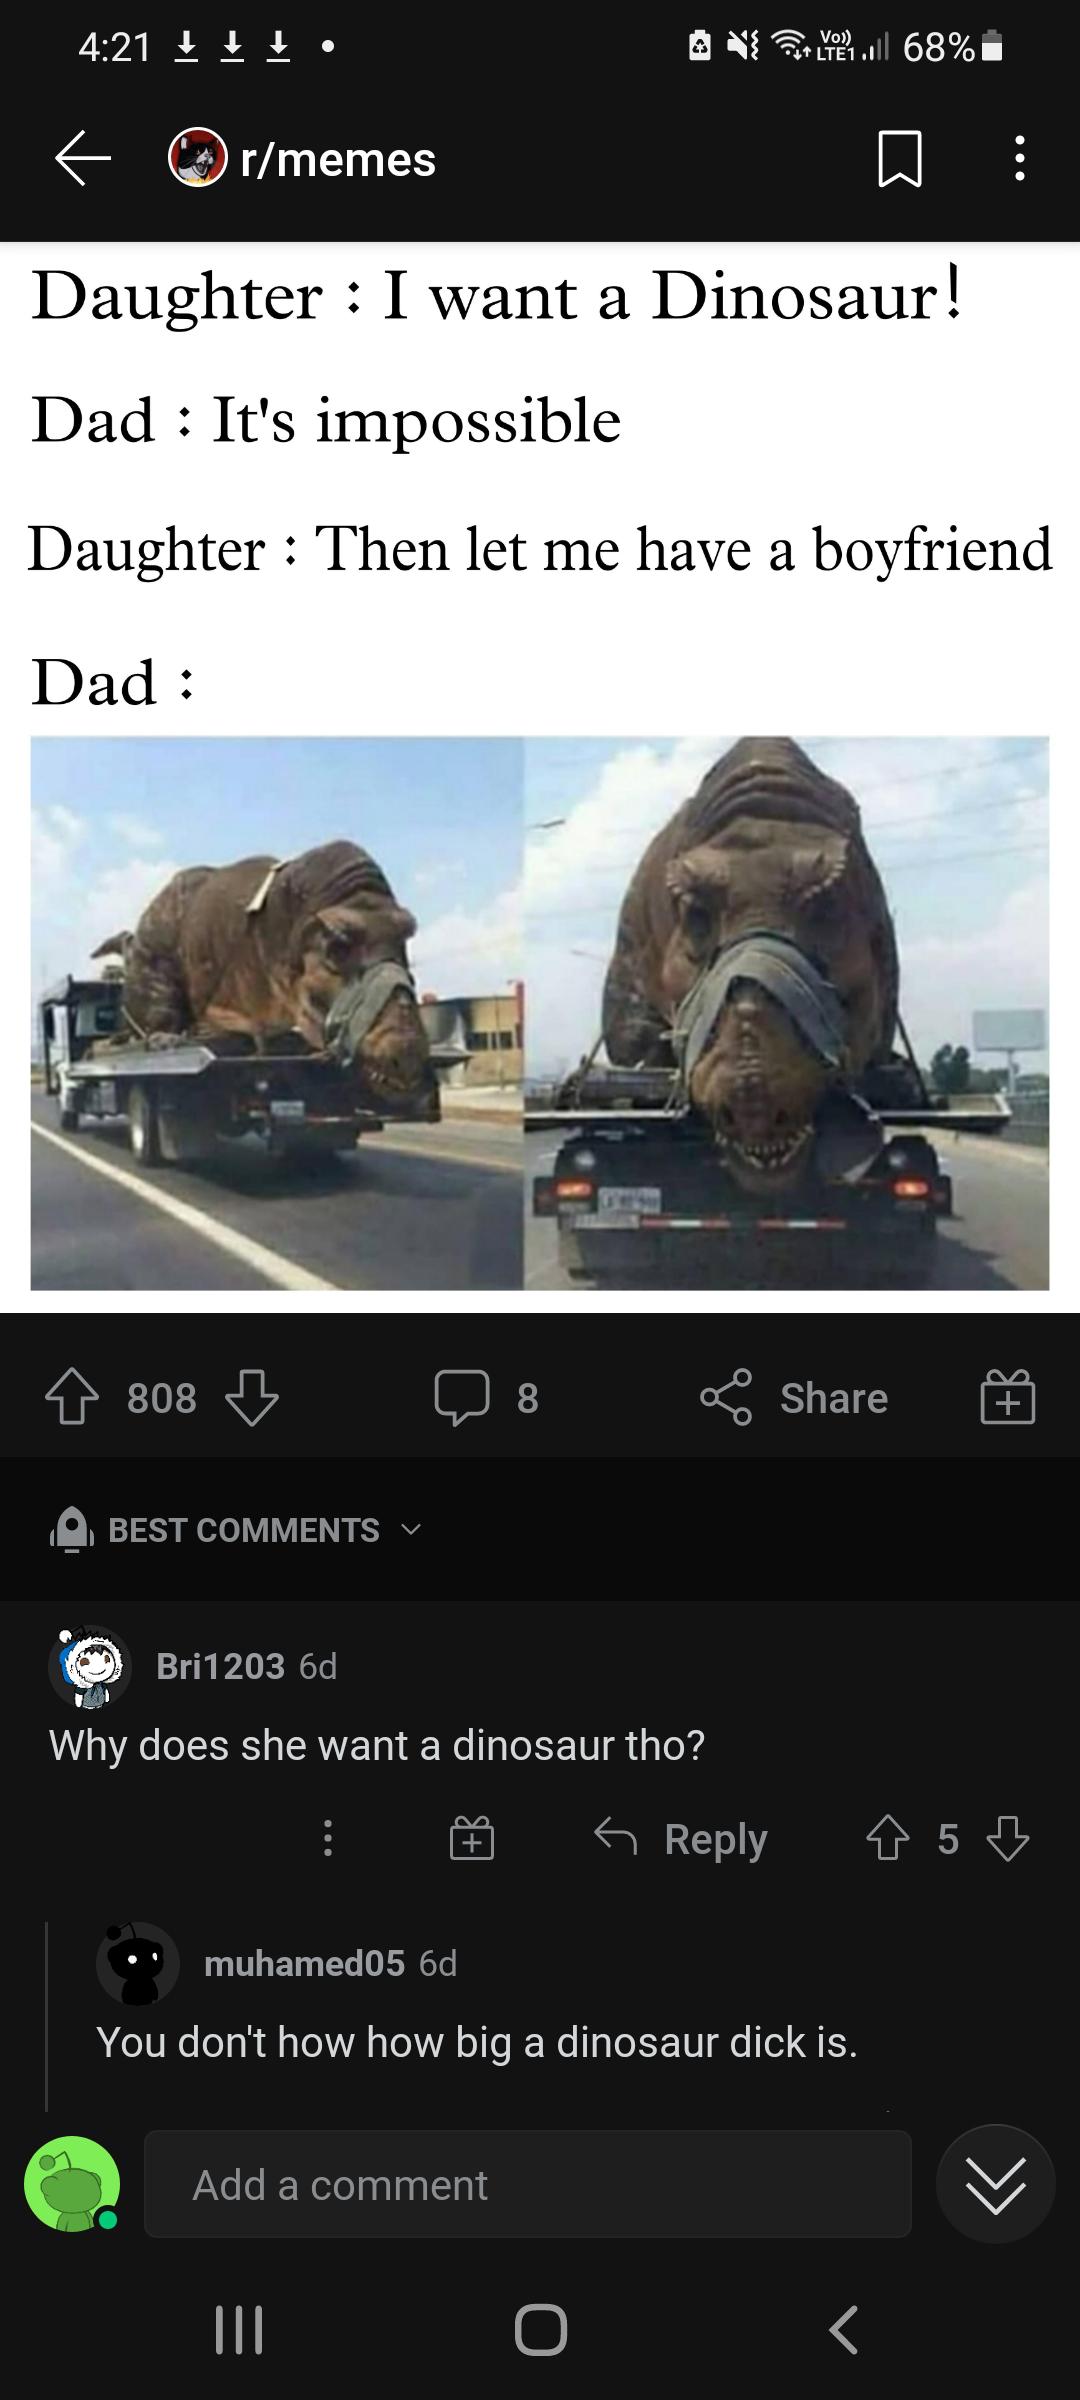Open the three-dot overflow menu in header
This screenshot has height=2400, width=1080.
click(x=1019, y=160)
